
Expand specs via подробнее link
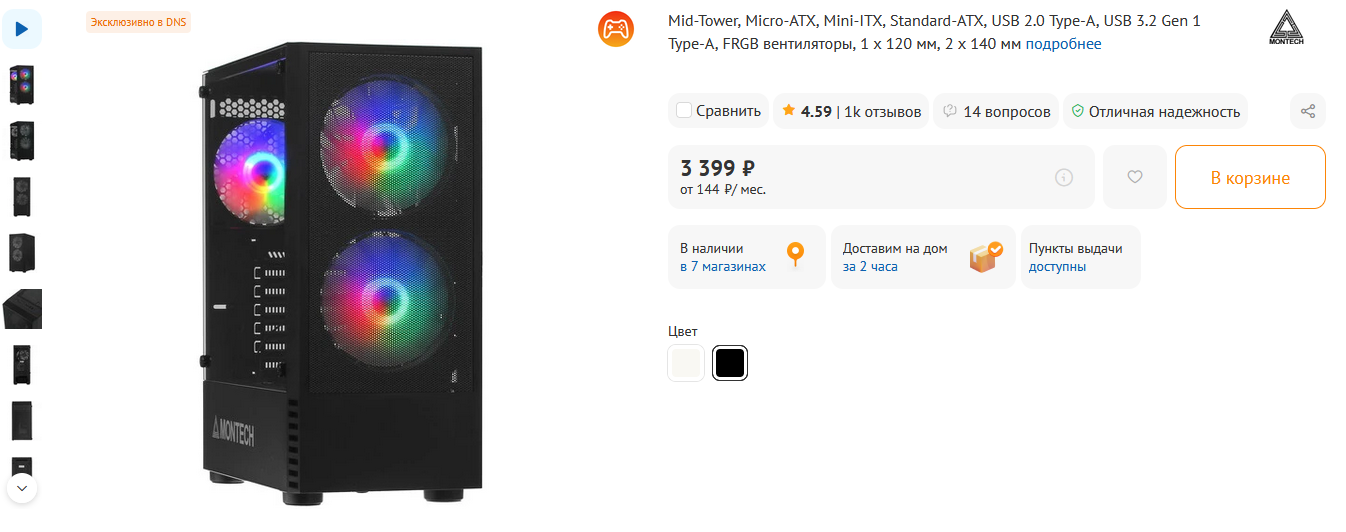[x=1063, y=44]
